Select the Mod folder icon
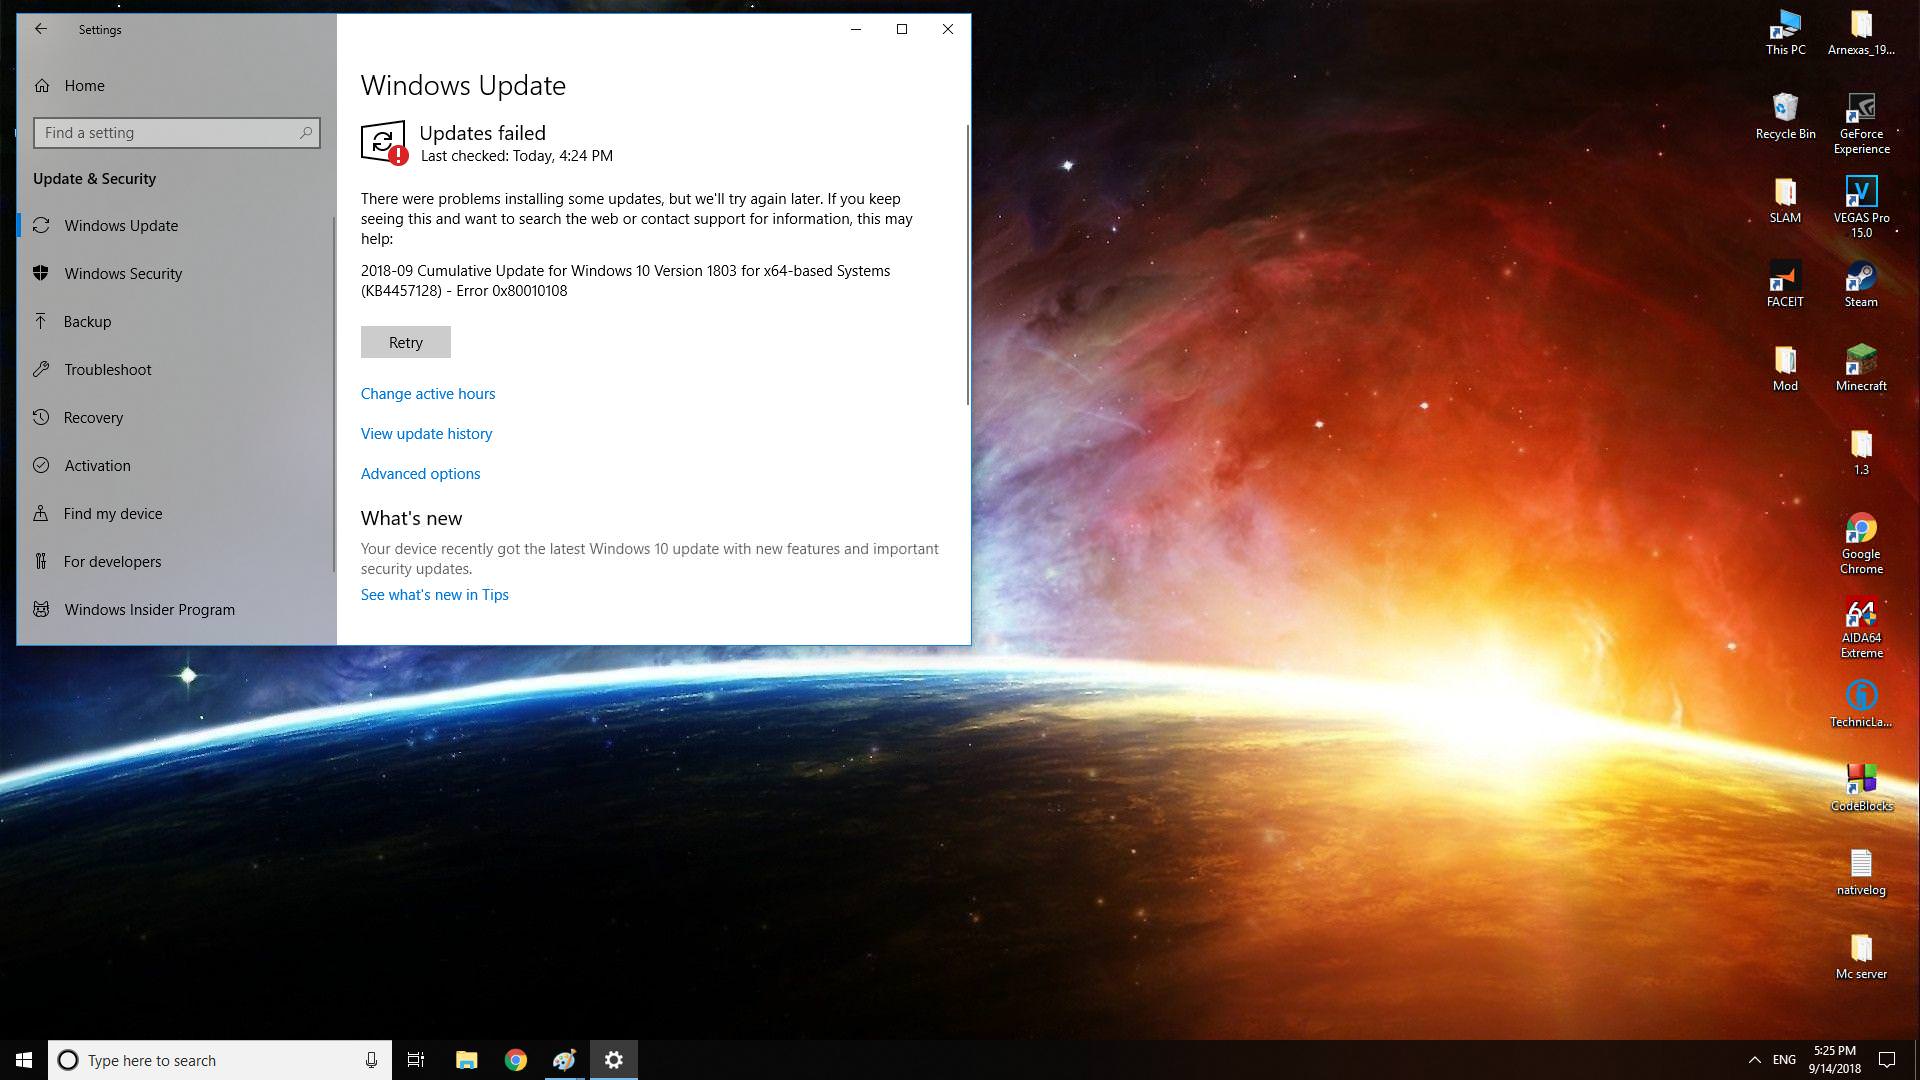 point(1785,368)
